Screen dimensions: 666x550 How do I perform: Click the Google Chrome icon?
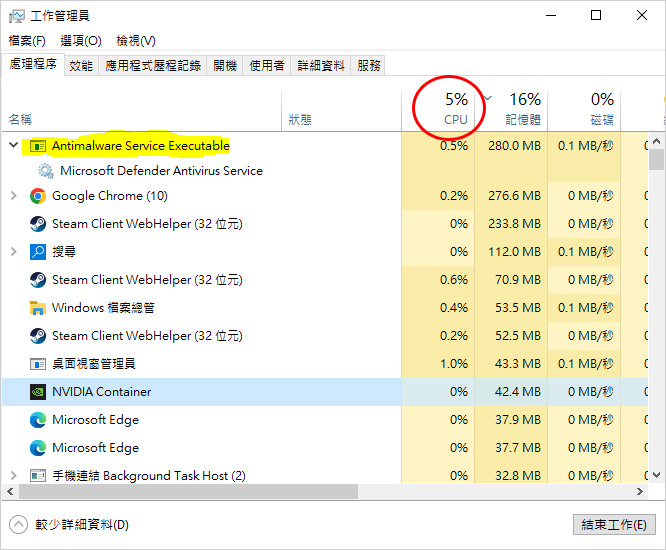pyautogui.click(x=38, y=196)
